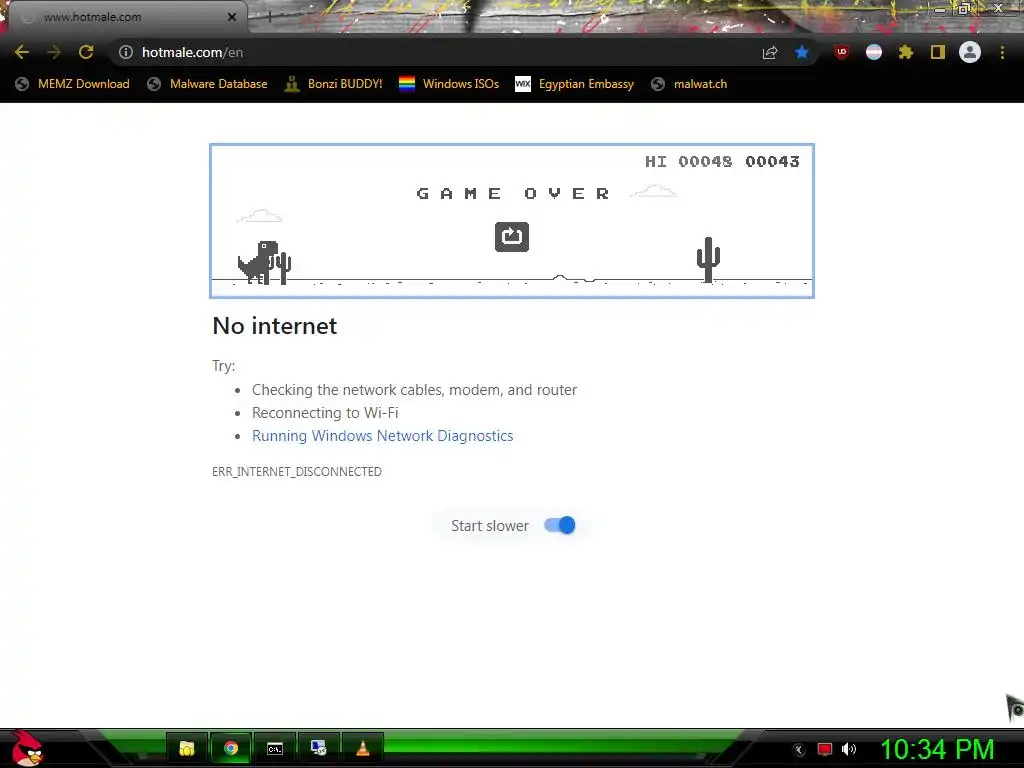The height and width of the screenshot is (768, 1024).
Task: Open the MEMZ Download bookmark
Action: (x=72, y=84)
